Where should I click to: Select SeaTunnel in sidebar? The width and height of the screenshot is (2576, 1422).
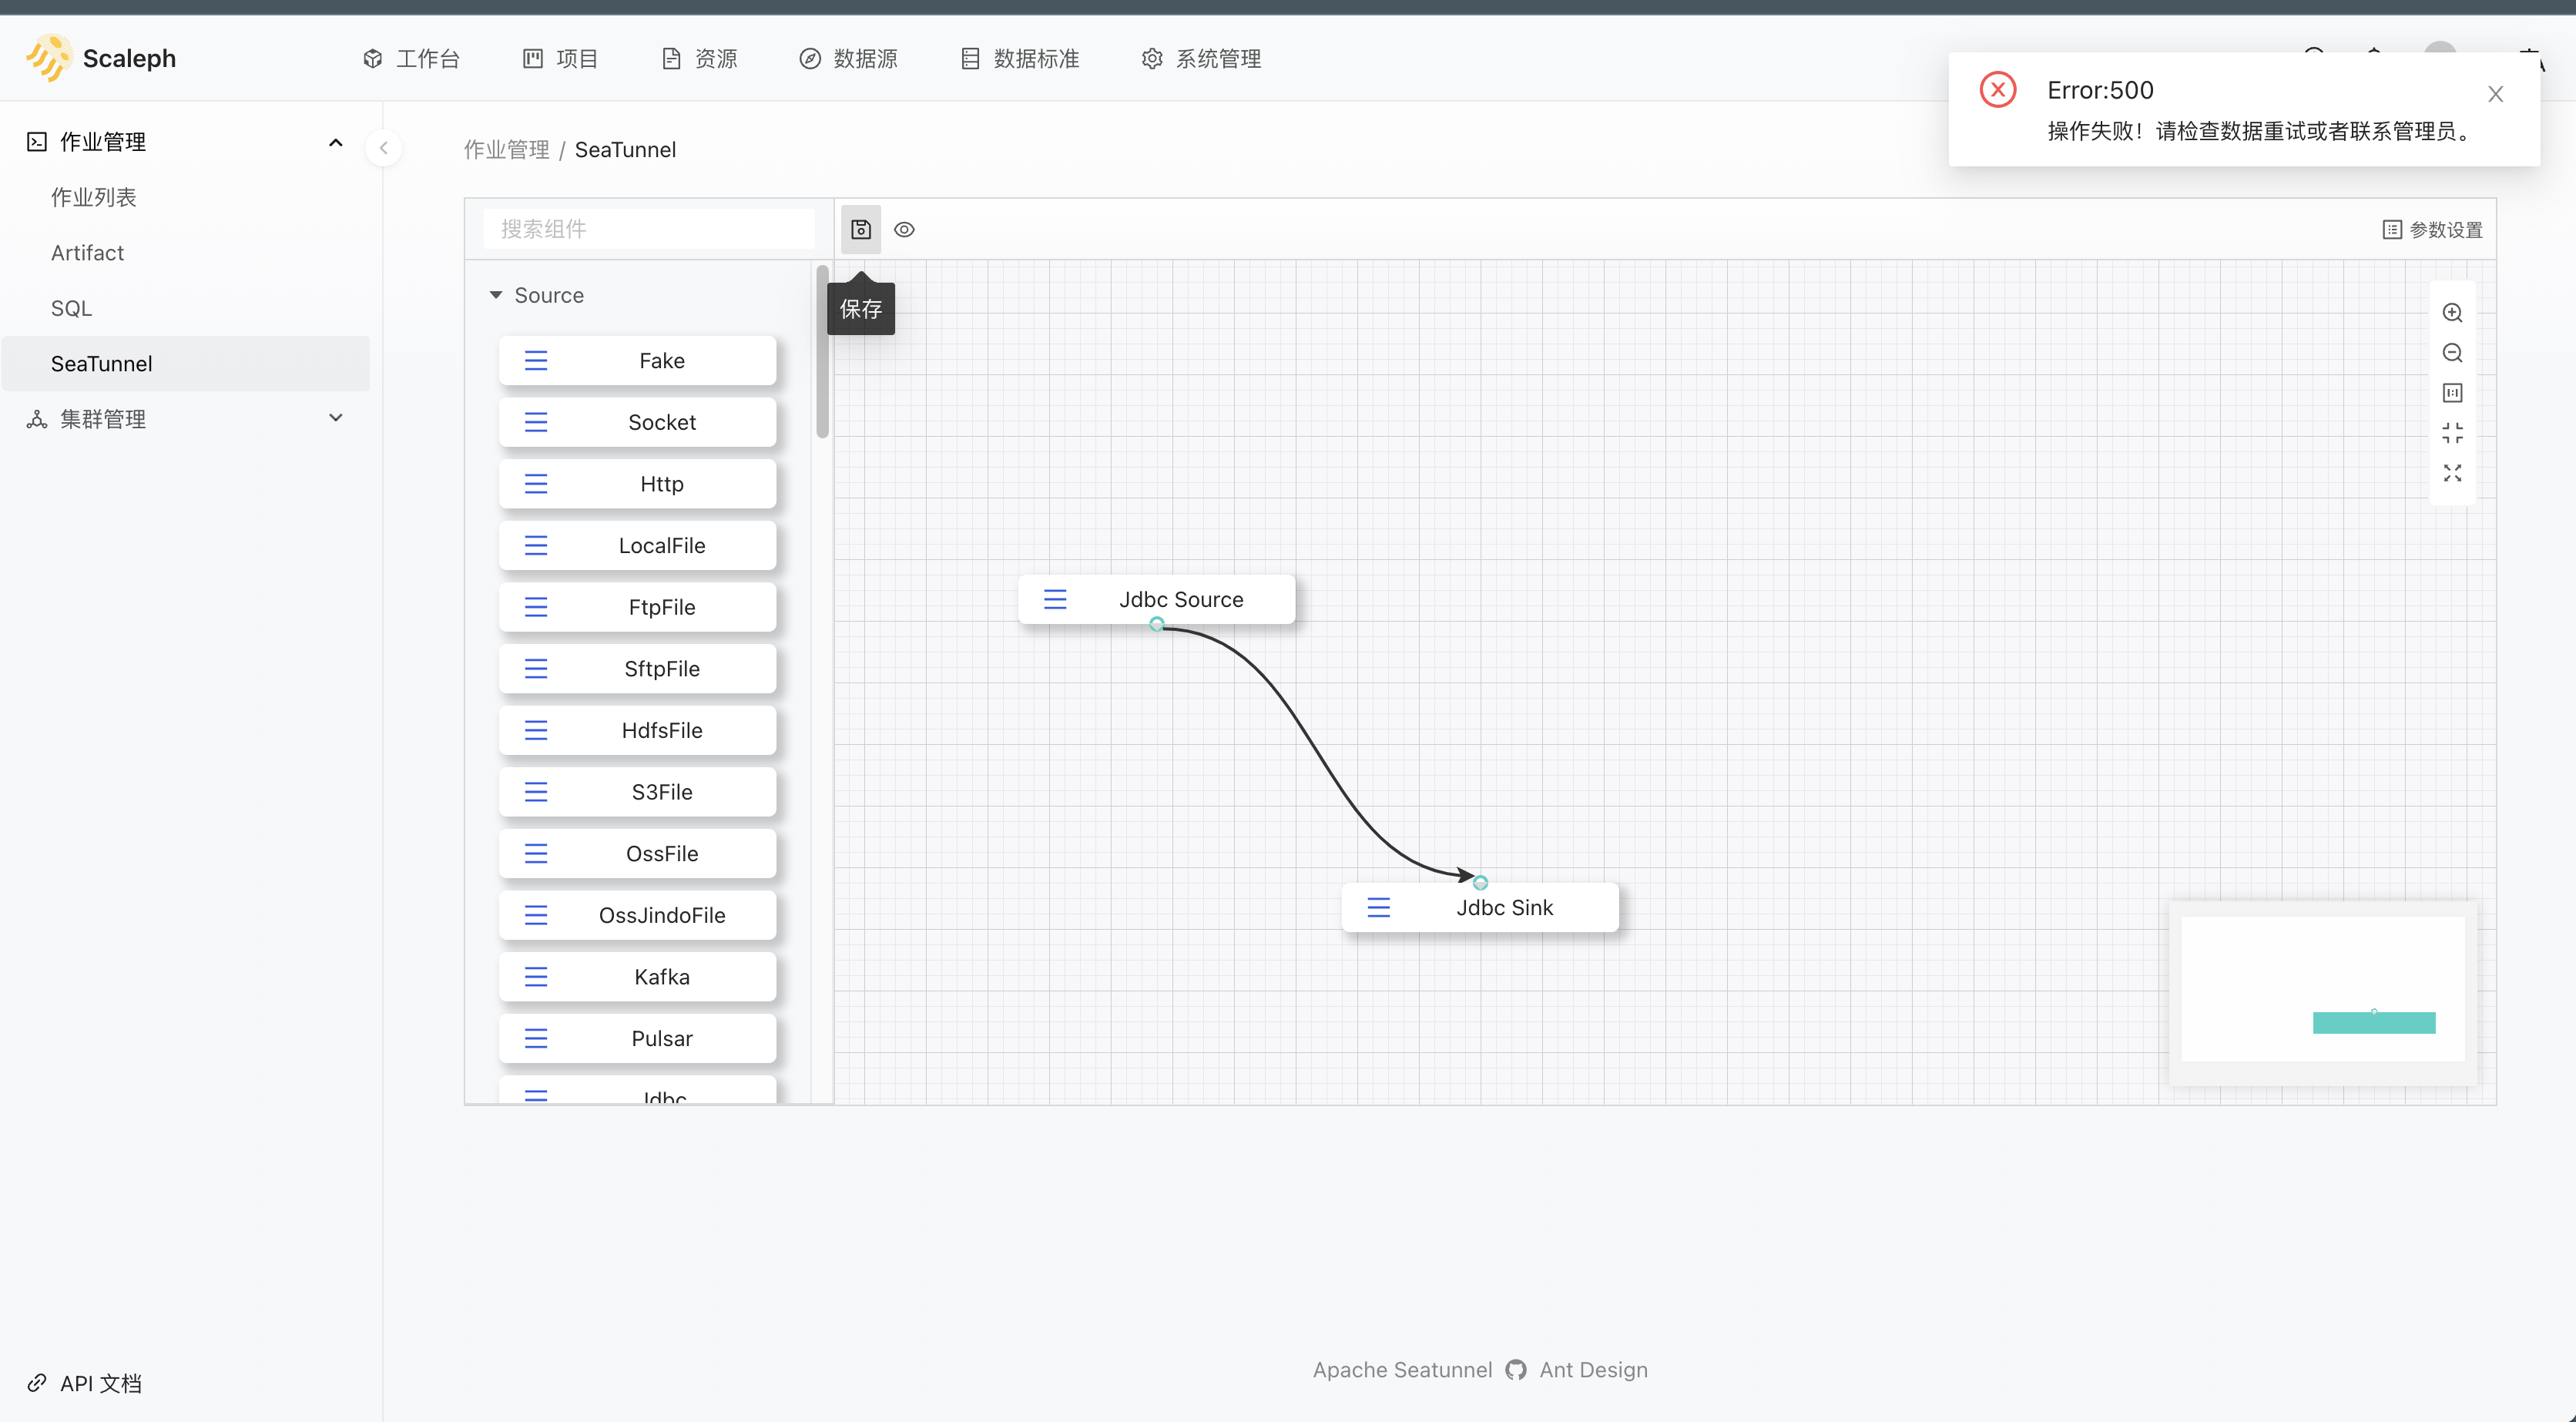(185, 363)
